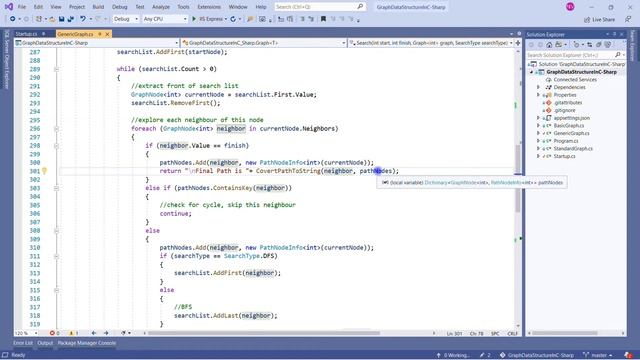This screenshot has width=640, height=360.
Task: Open the type dropdown Graph<T>
Action: (264, 43)
